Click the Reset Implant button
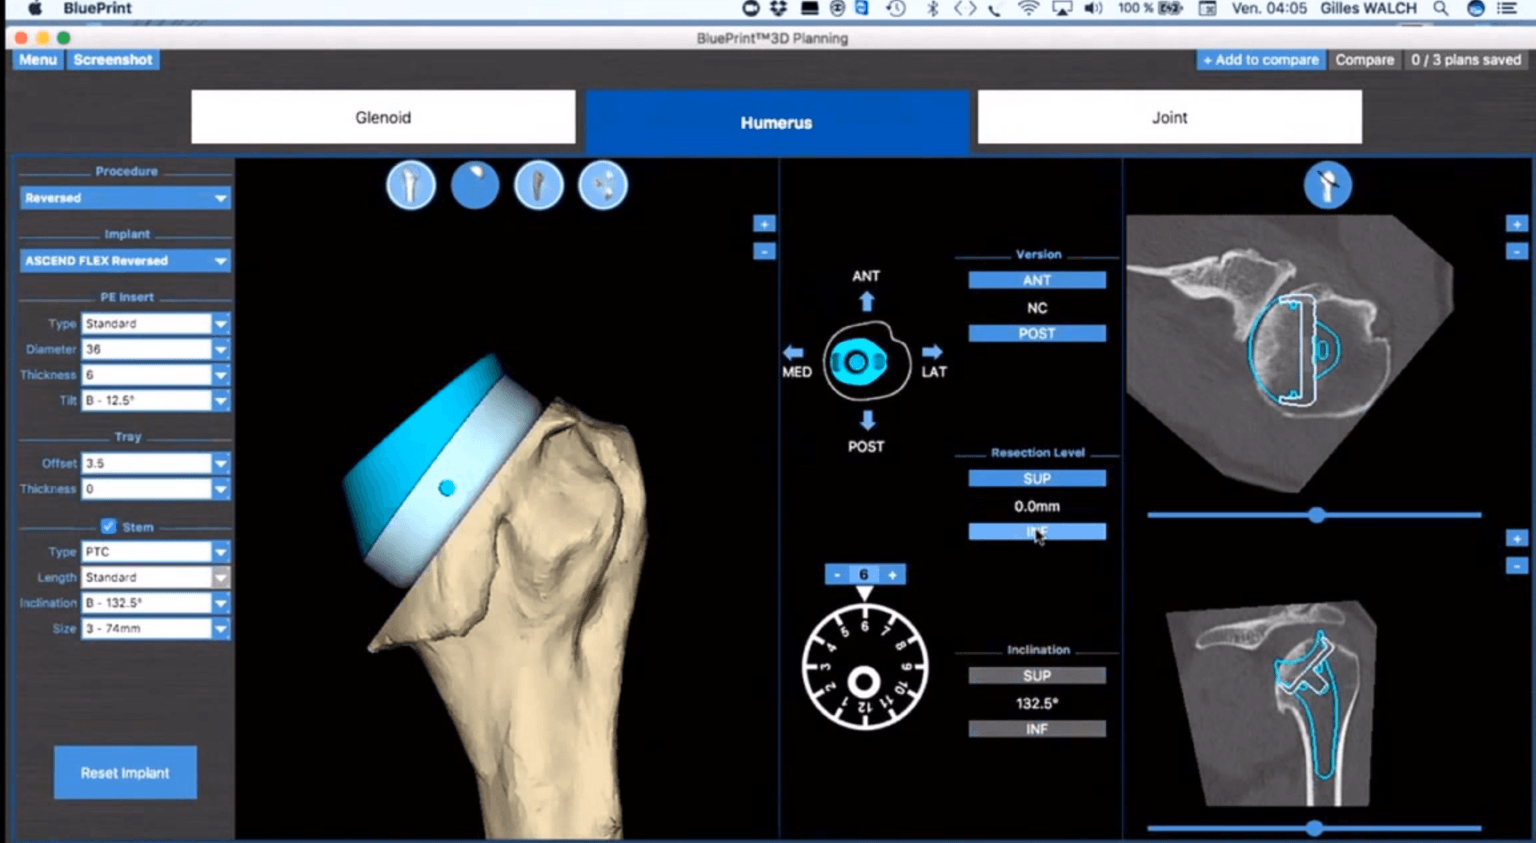 (x=125, y=772)
